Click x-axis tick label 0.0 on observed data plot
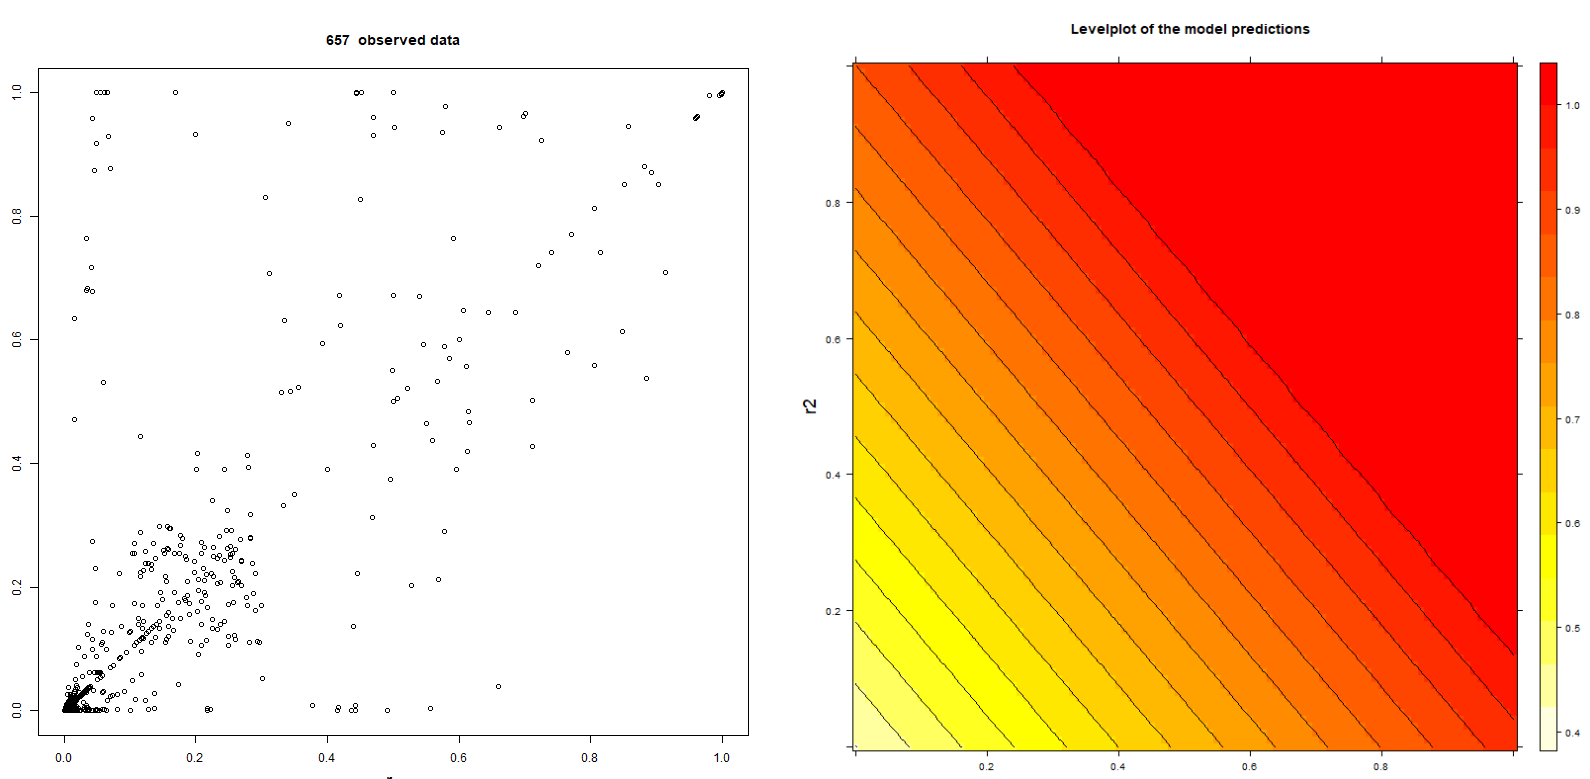1590x779 pixels. [64, 757]
